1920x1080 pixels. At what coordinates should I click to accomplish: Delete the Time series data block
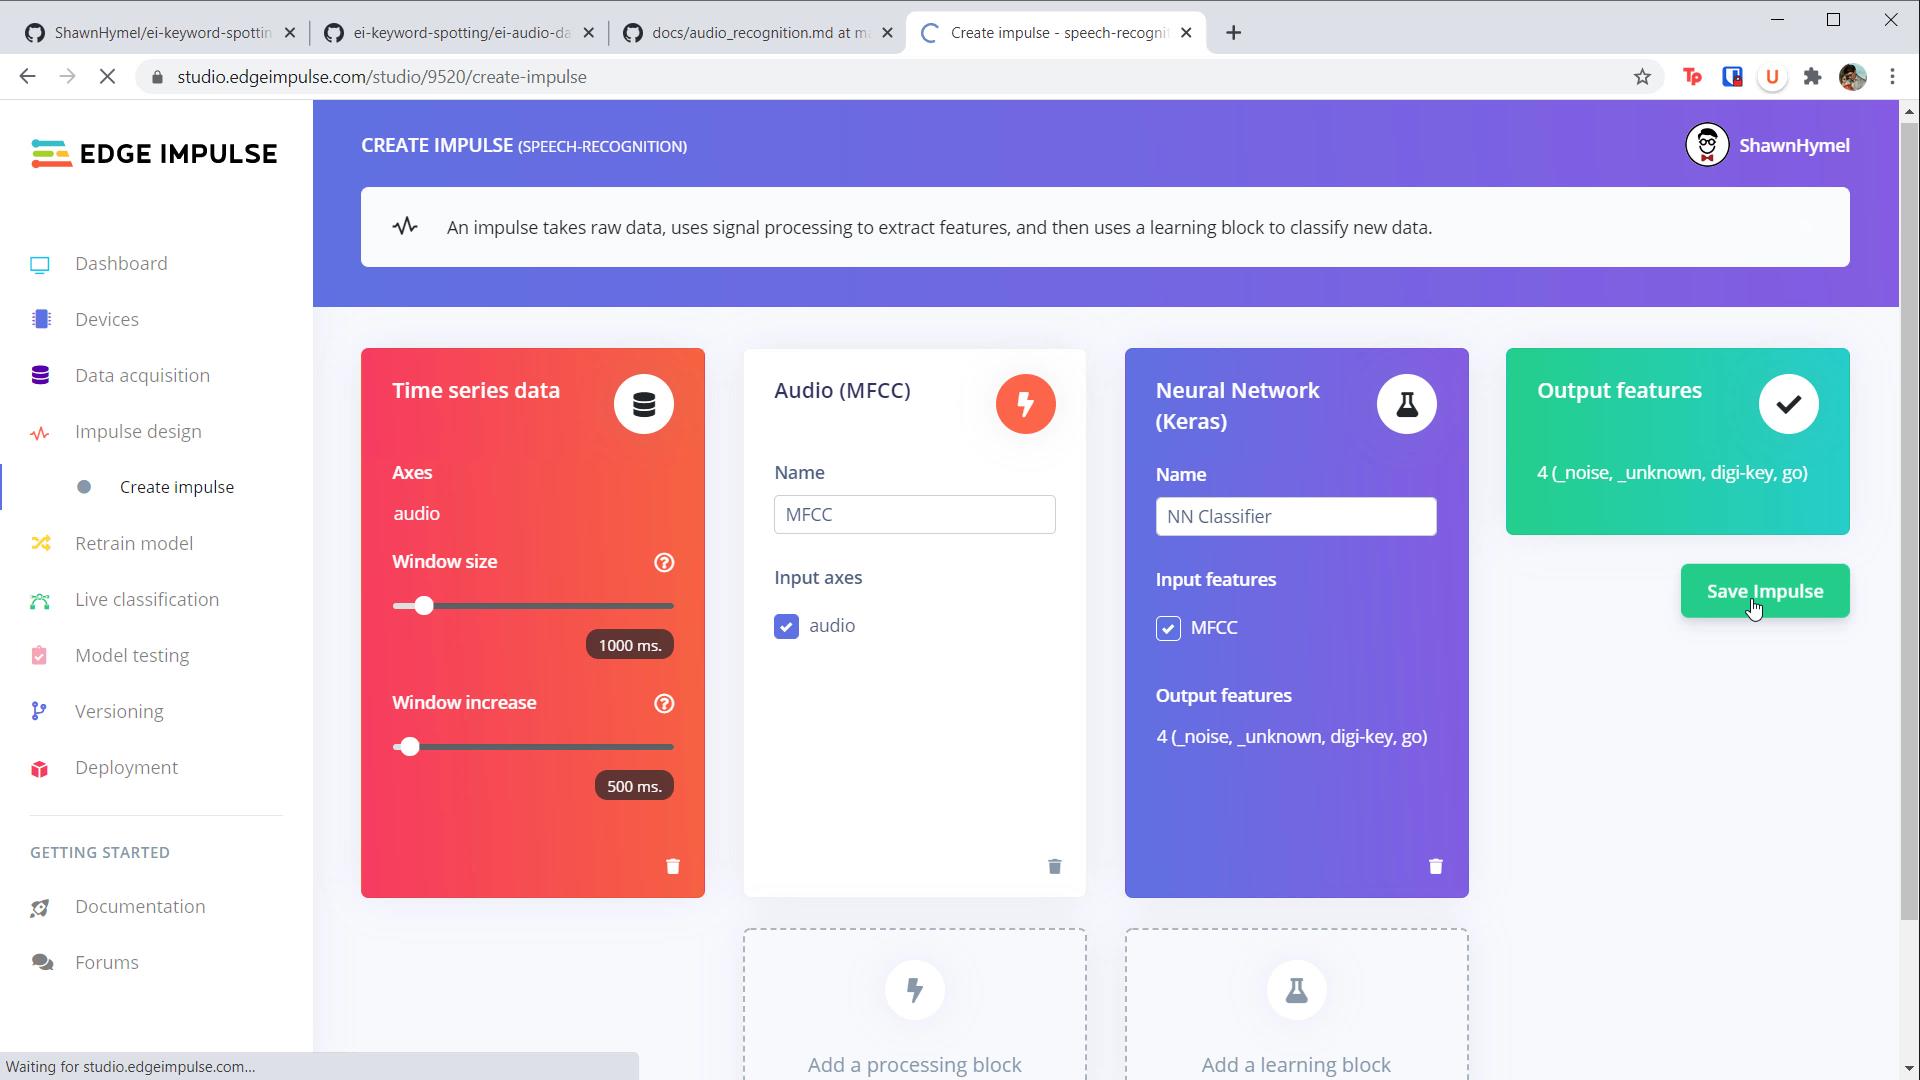click(673, 866)
